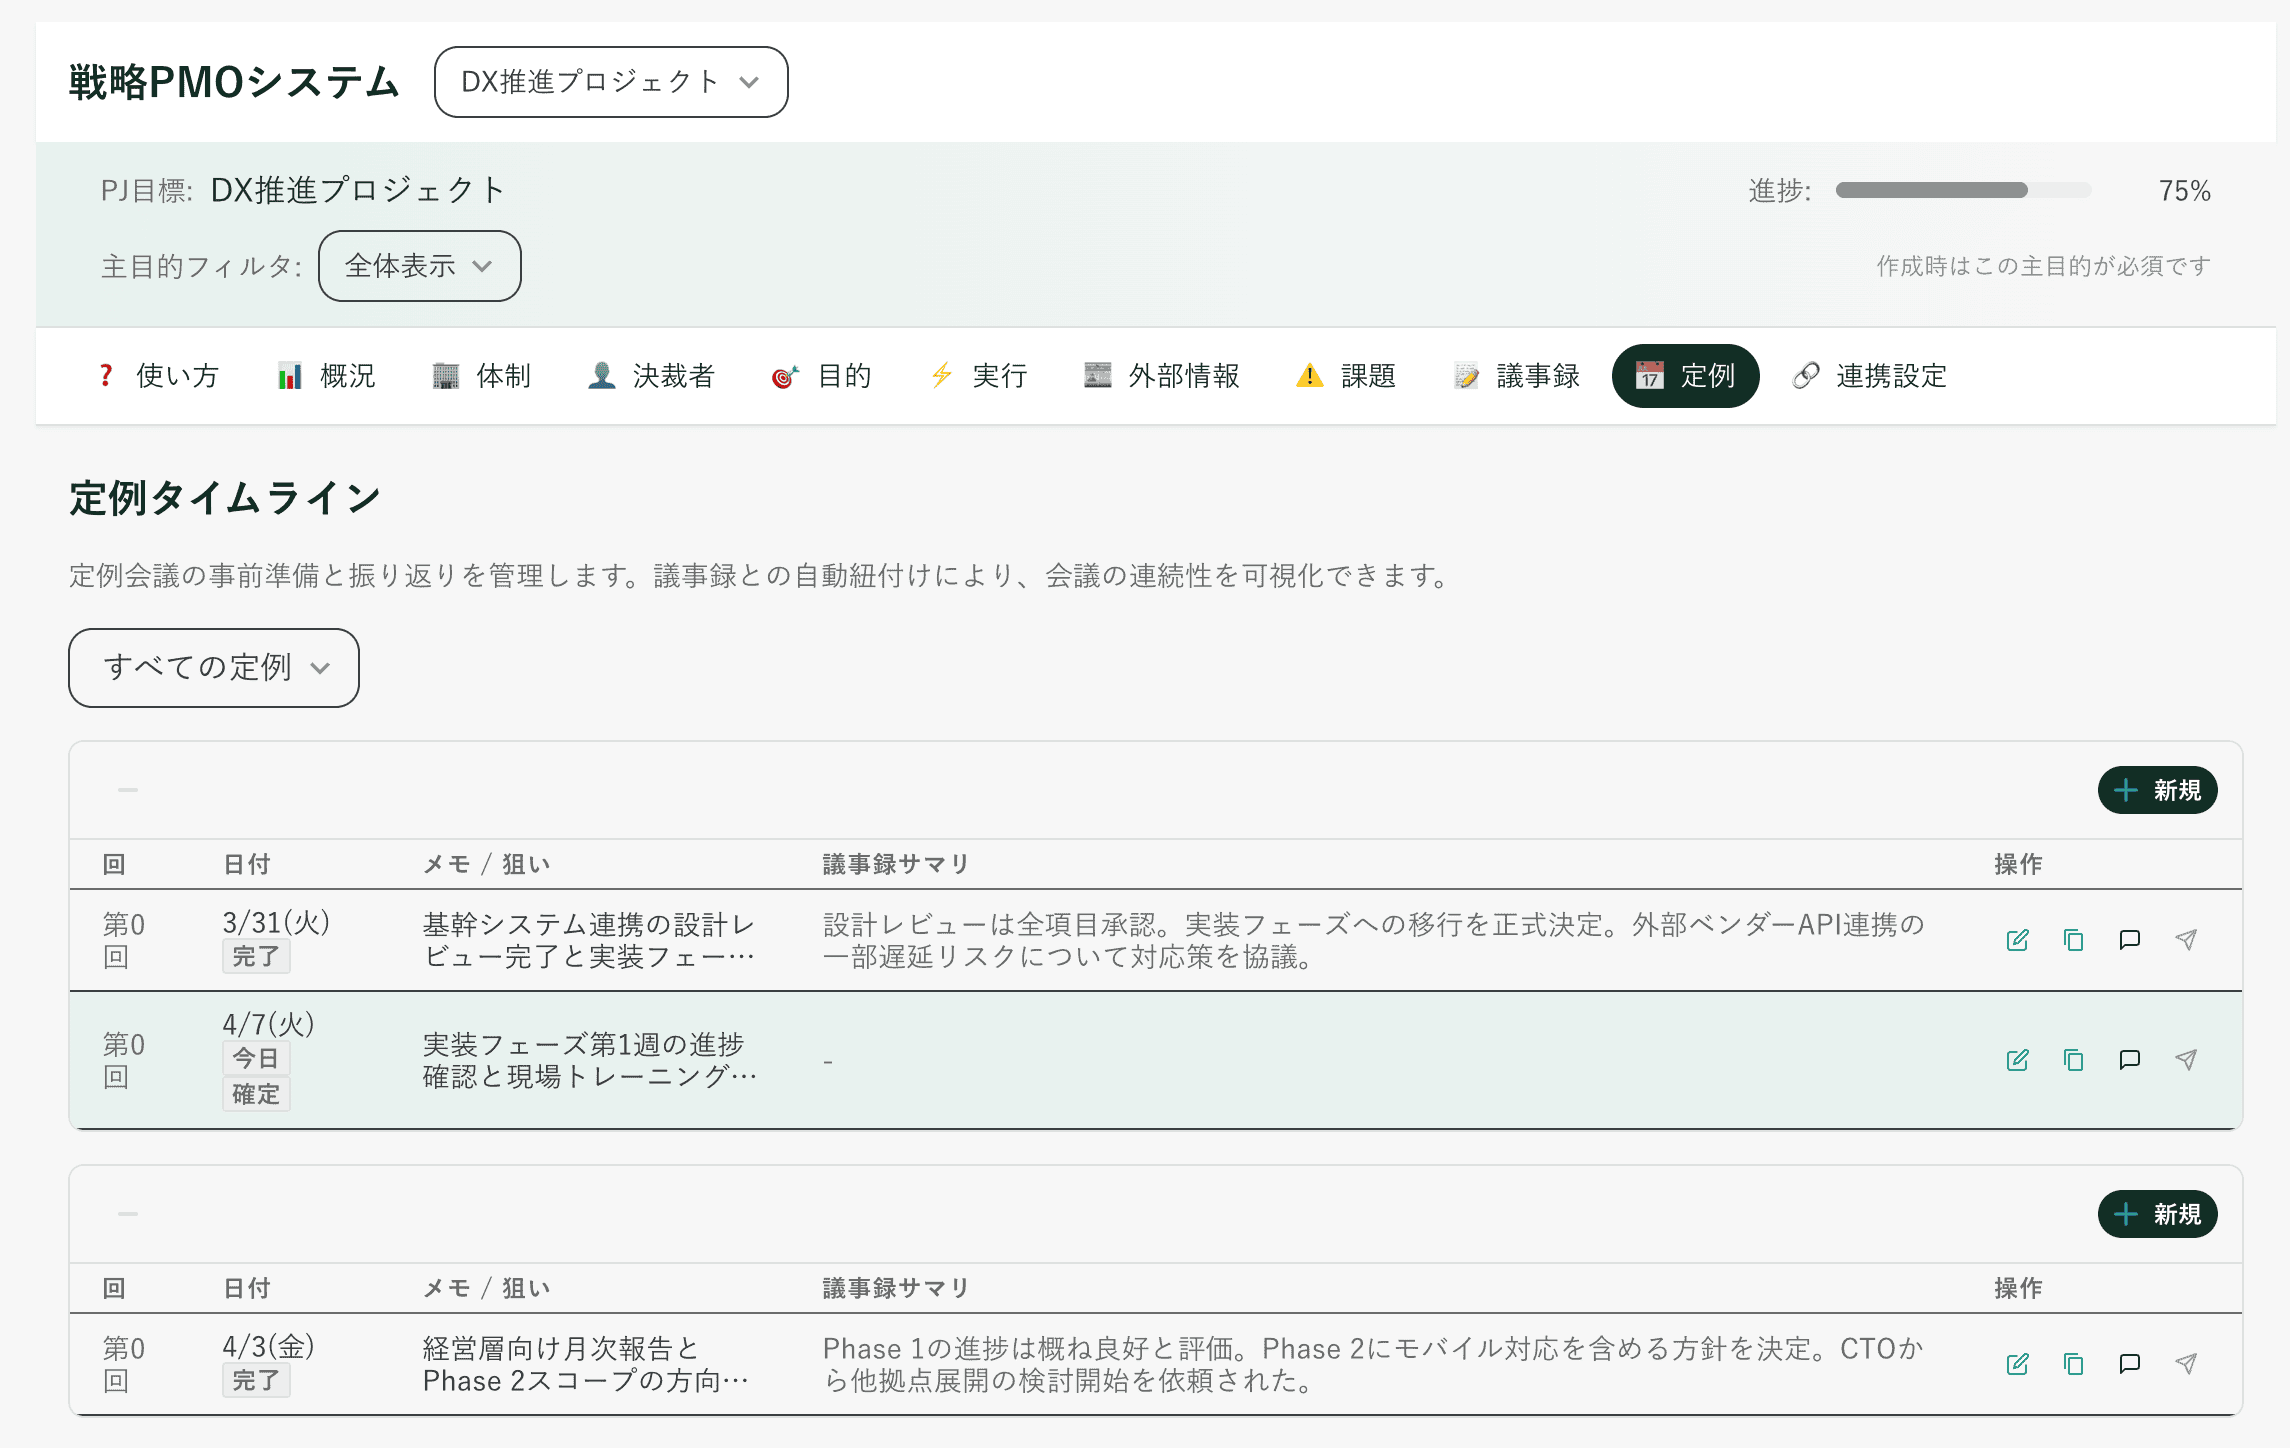Edit the 4/3 monthly report entry
Viewport: 2290px width, 1448px height.
pyautogui.click(x=2019, y=1363)
